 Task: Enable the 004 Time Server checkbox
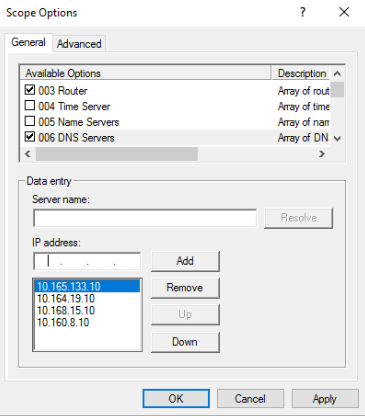click(30, 105)
